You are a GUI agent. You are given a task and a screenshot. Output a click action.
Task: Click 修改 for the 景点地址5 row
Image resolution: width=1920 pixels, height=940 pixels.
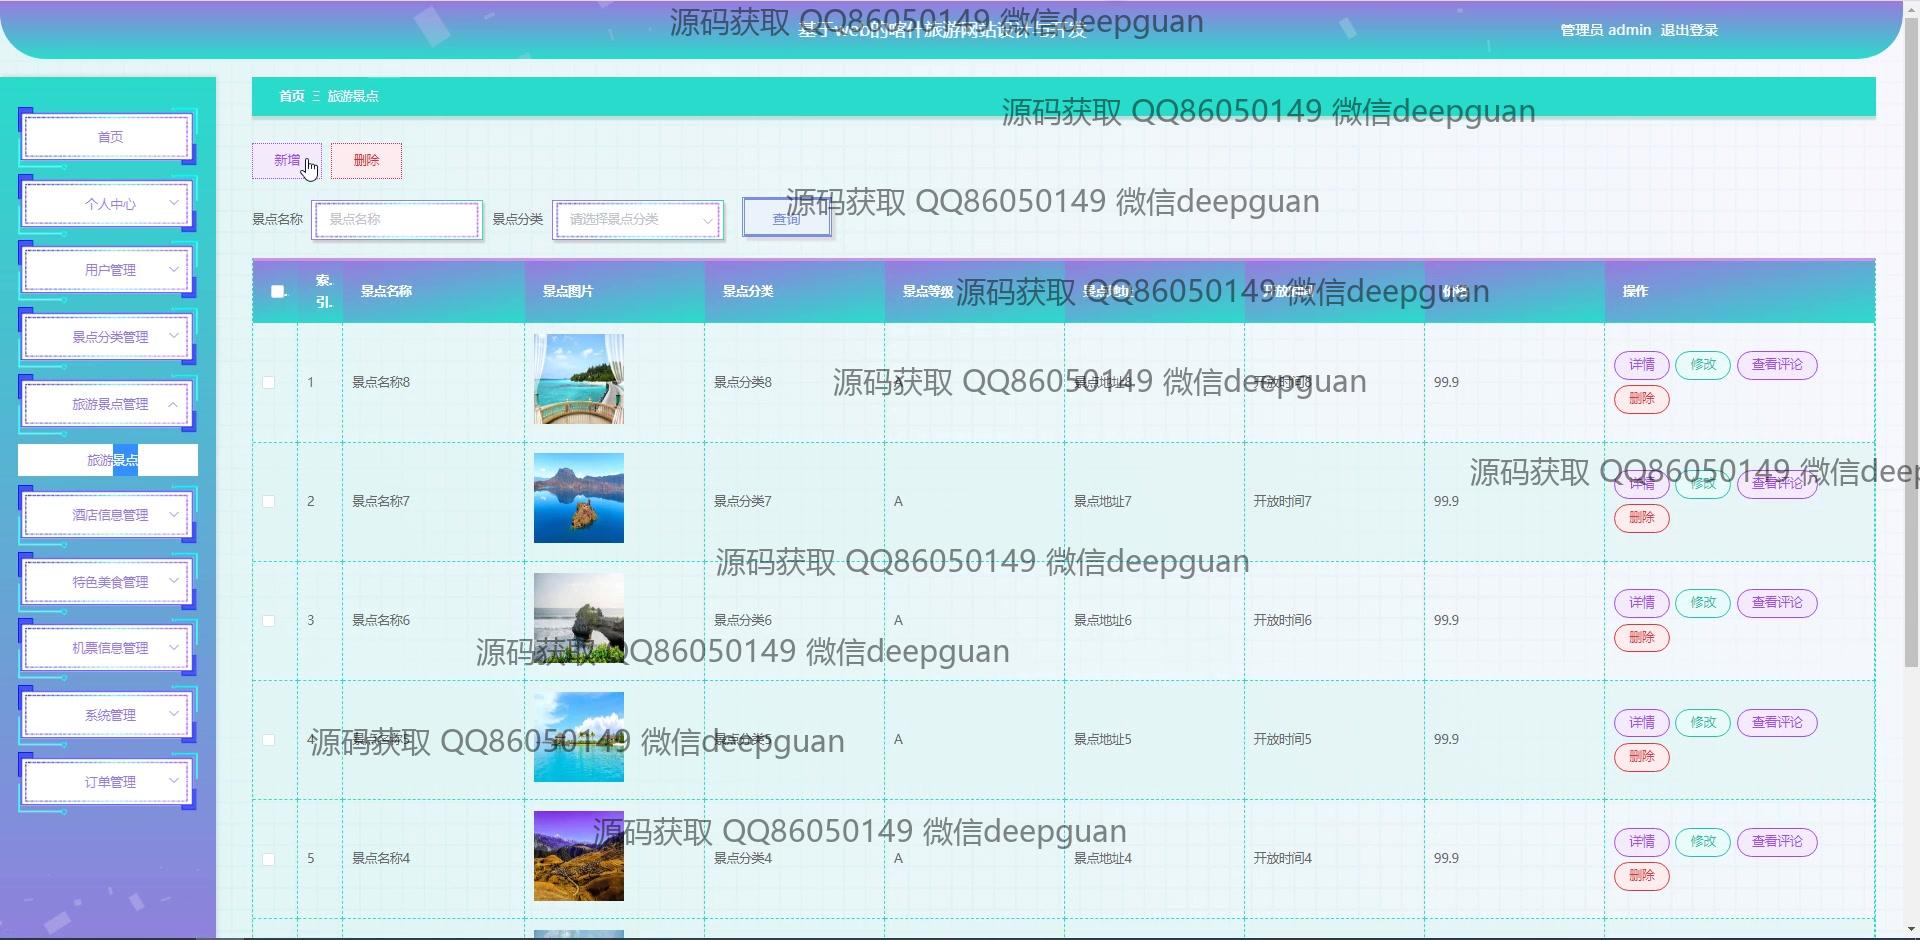point(1703,722)
